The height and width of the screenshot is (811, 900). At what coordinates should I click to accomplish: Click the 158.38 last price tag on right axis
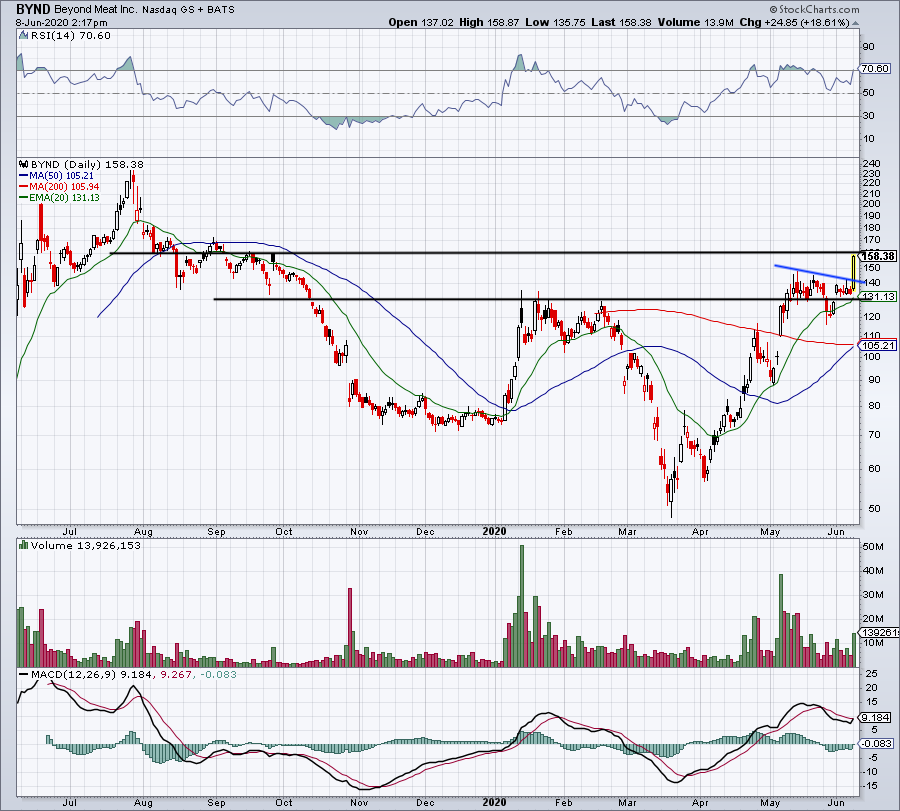(877, 255)
